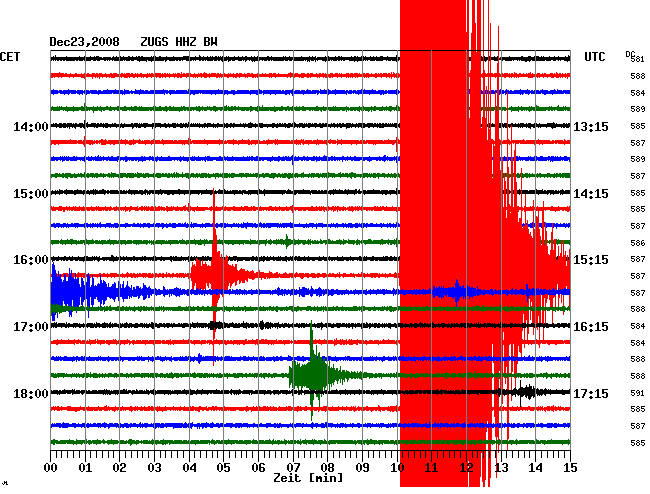Click the DC value 581
Image resolution: width=650 pixels, height=494 pixels.
638,60
